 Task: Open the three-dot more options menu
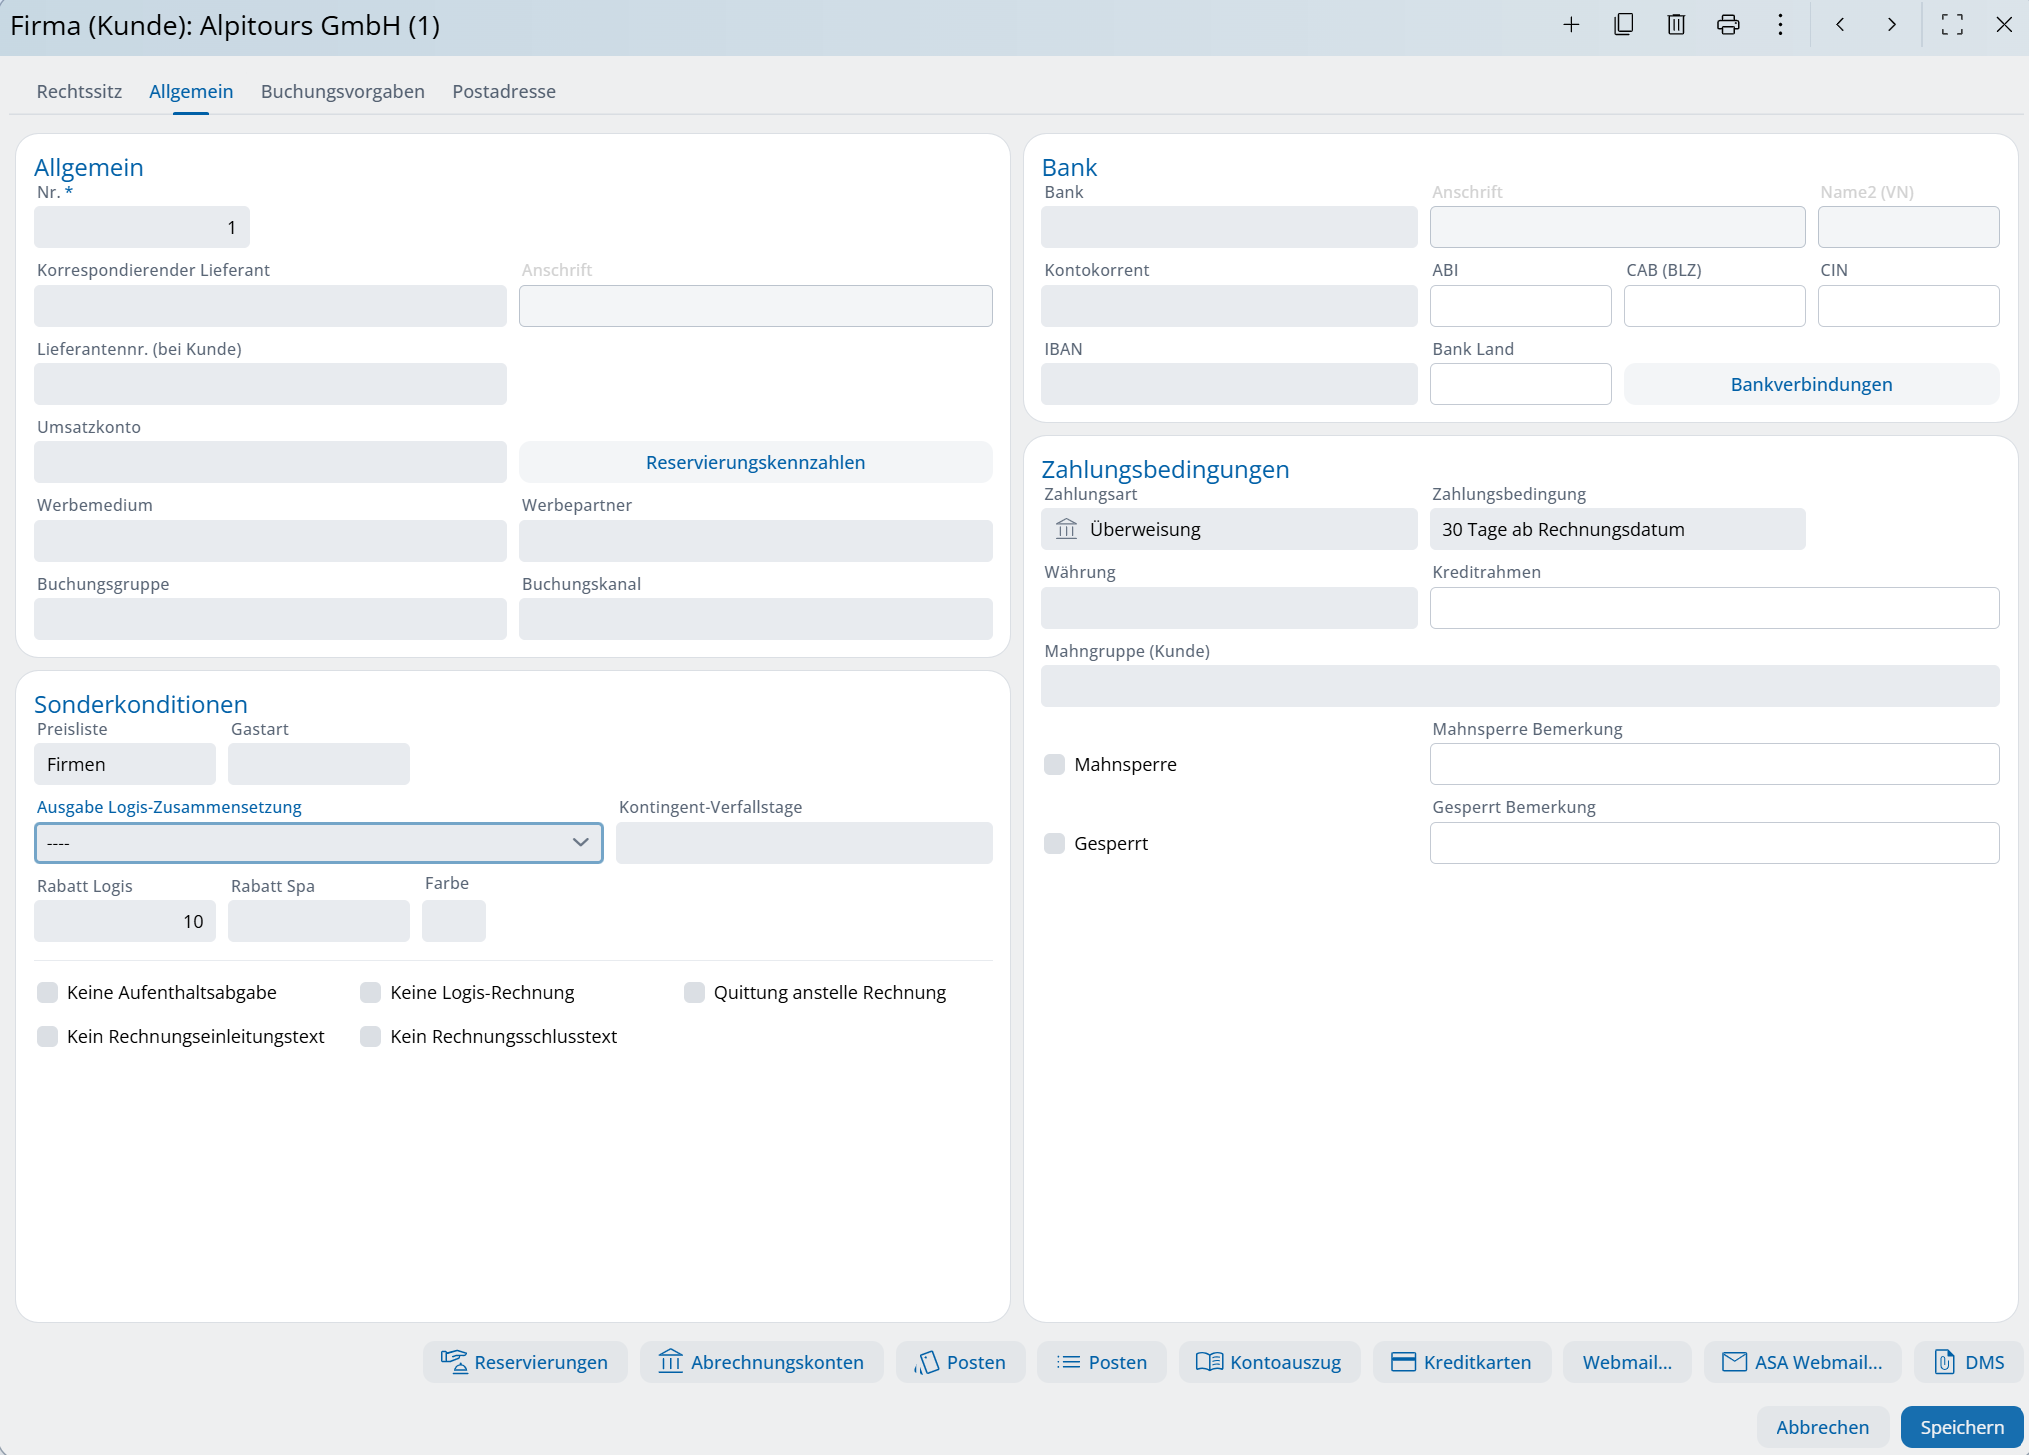1780,25
